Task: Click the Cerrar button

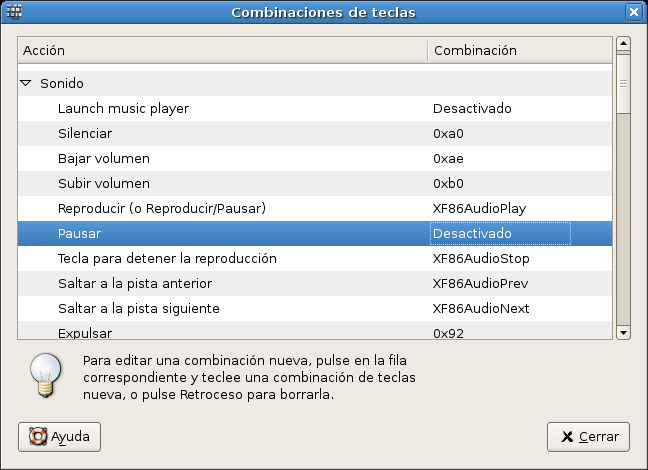Action: pos(588,437)
